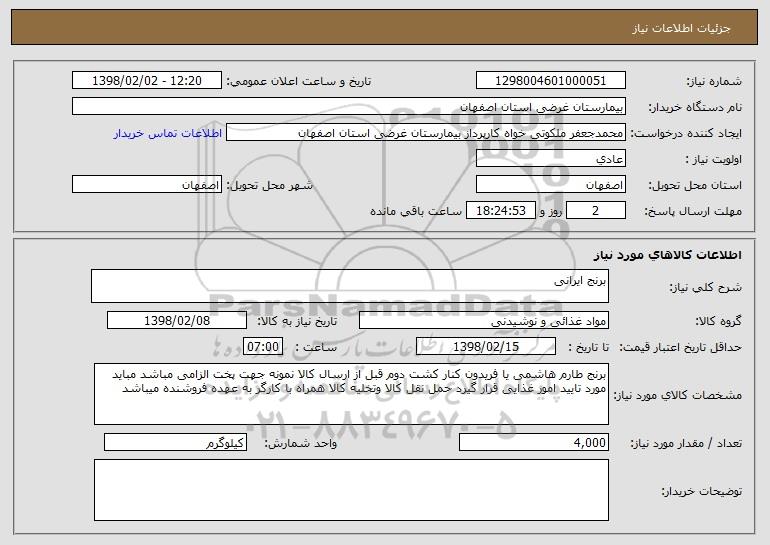Image resolution: width=770 pixels, height=545 pixels.
Task: Click the ایجاد کننده درخواست label
Action: point(686,133)
